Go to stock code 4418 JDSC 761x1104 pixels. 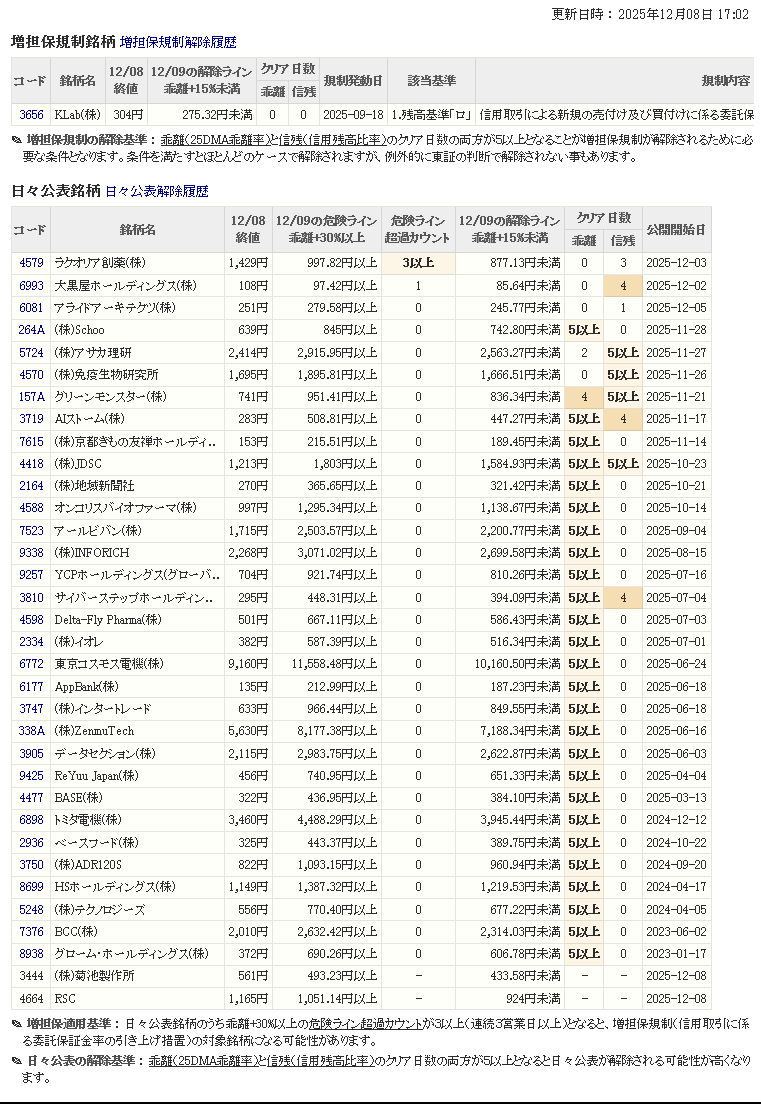pos(31,464)
